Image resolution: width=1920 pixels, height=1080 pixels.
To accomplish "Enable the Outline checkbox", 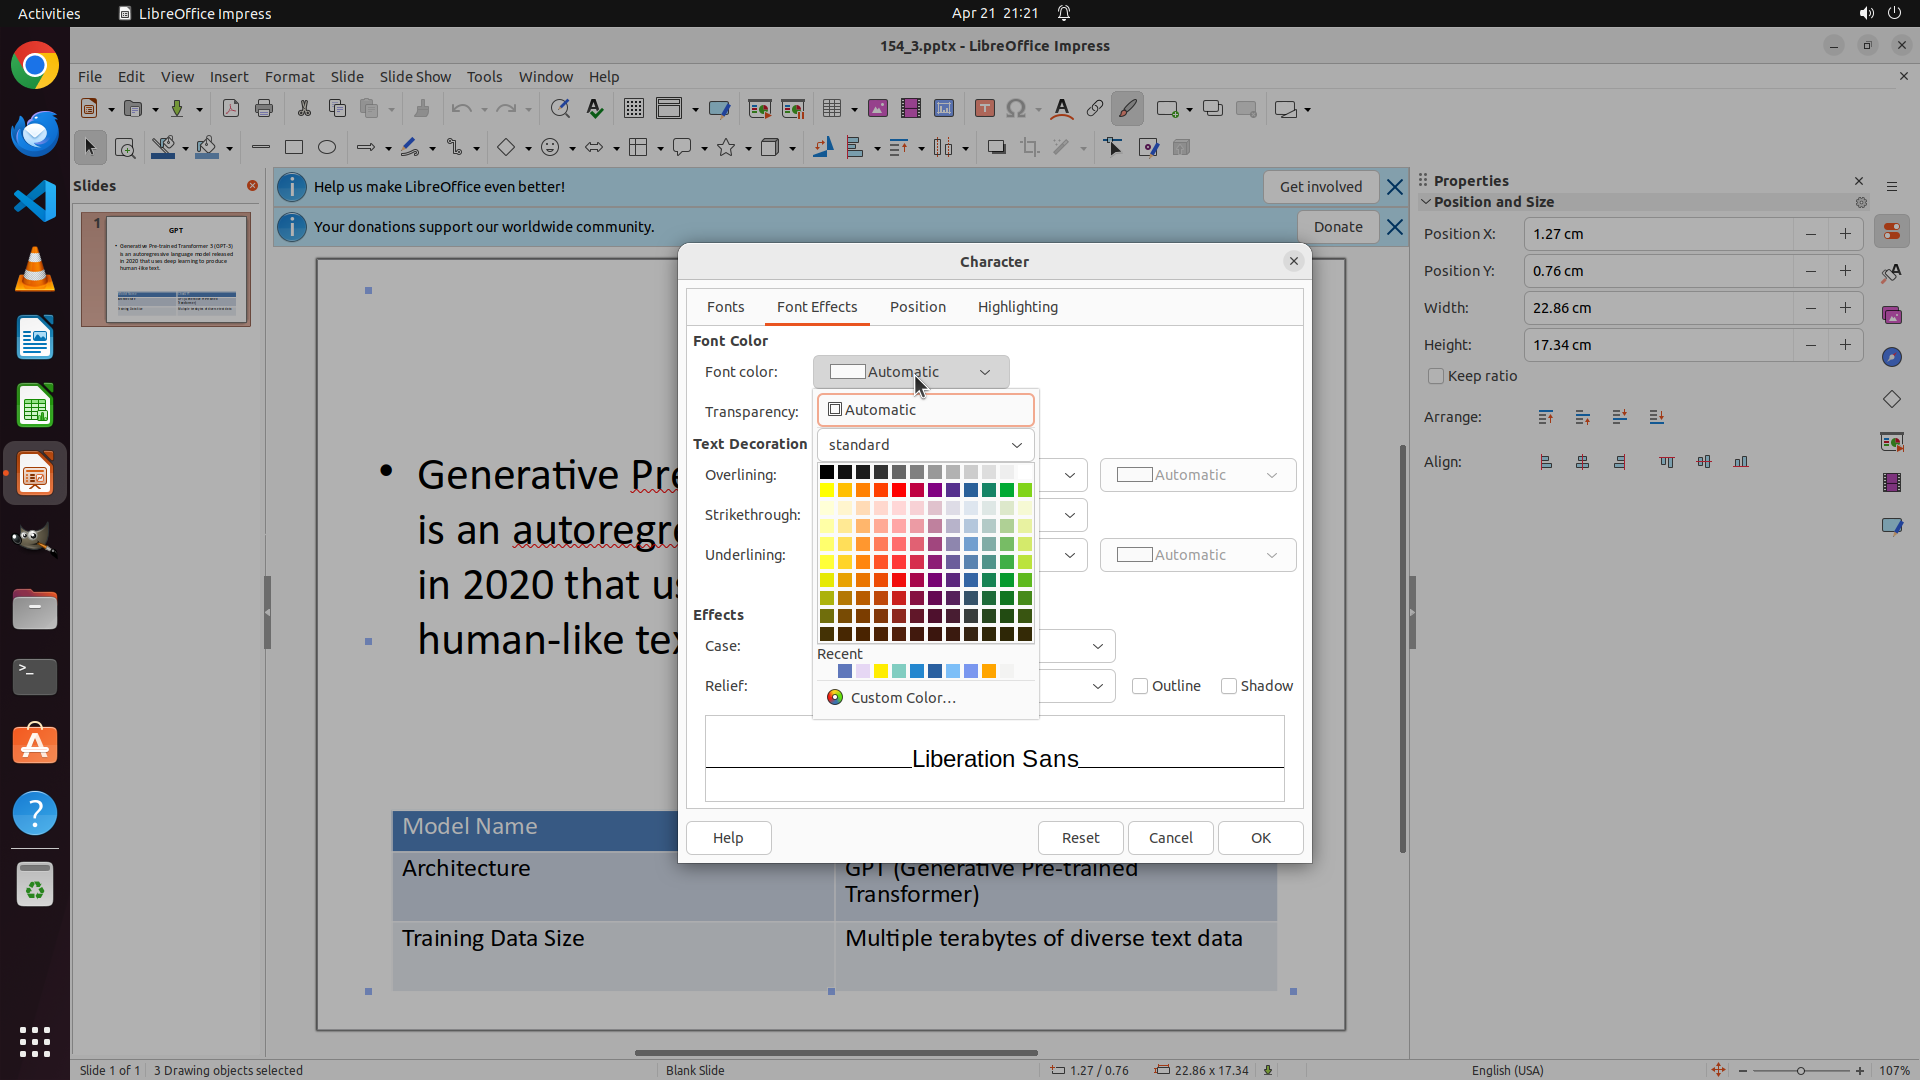I will click(1140, 686).
